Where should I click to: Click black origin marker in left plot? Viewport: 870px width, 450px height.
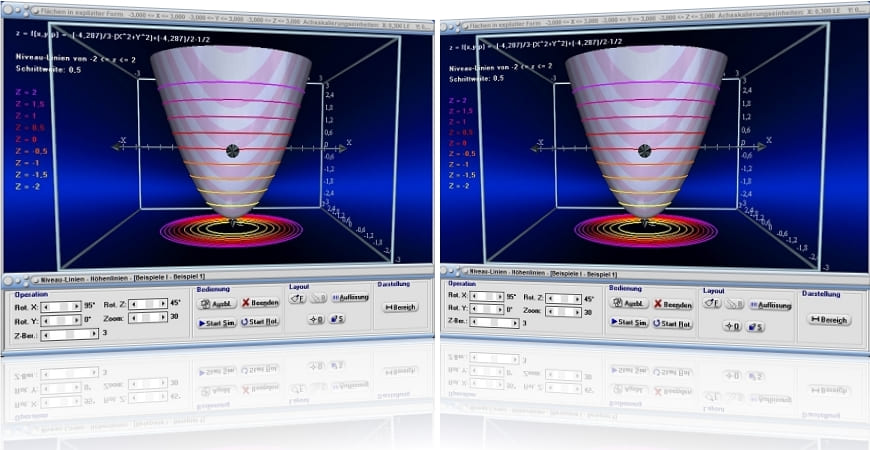pos(232,150)
